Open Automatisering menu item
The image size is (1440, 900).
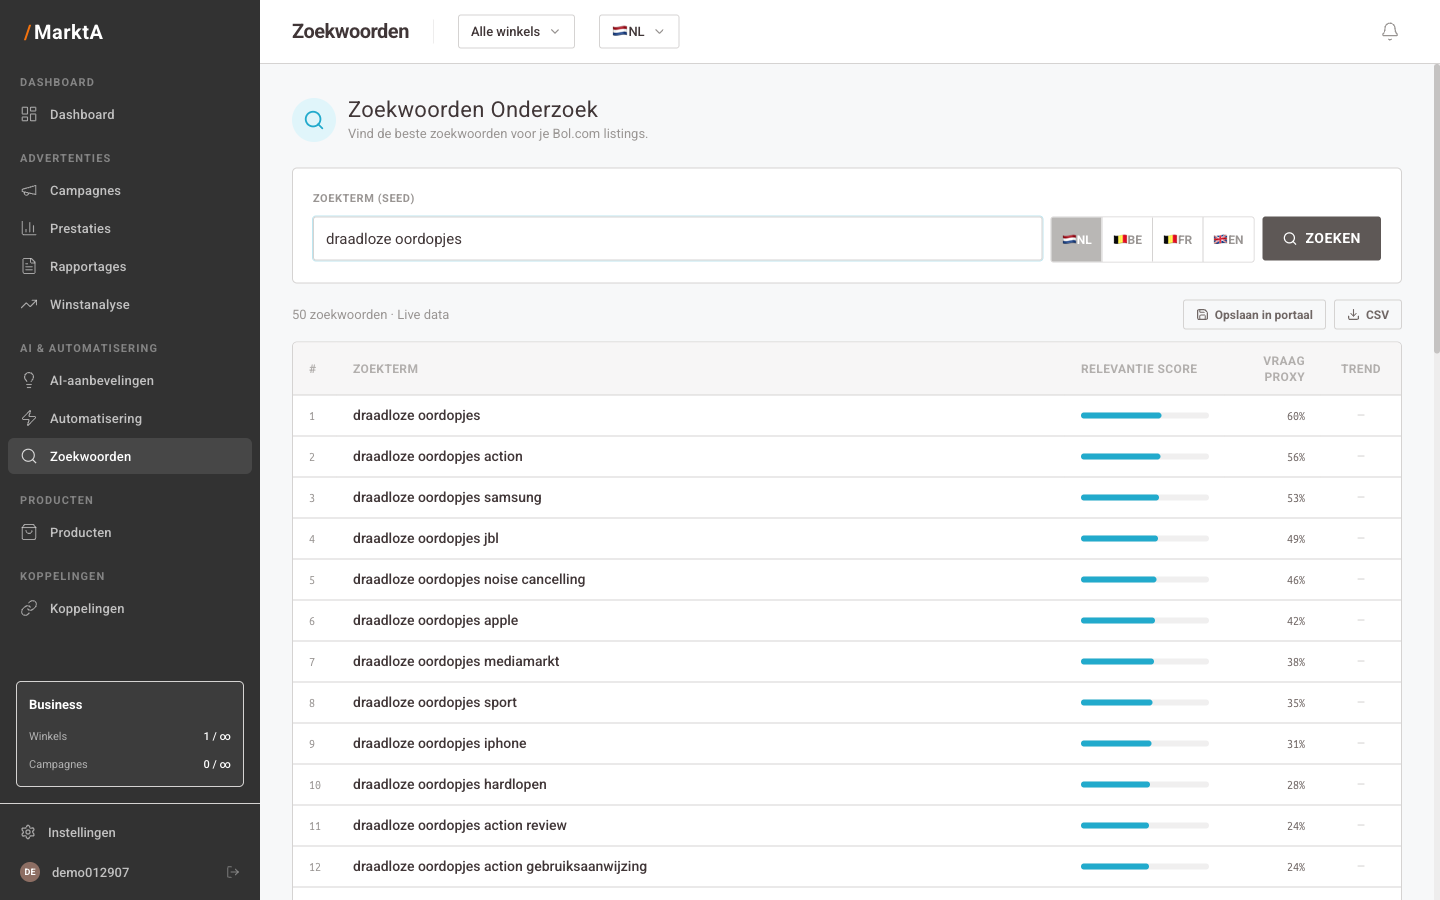point(130,418)
